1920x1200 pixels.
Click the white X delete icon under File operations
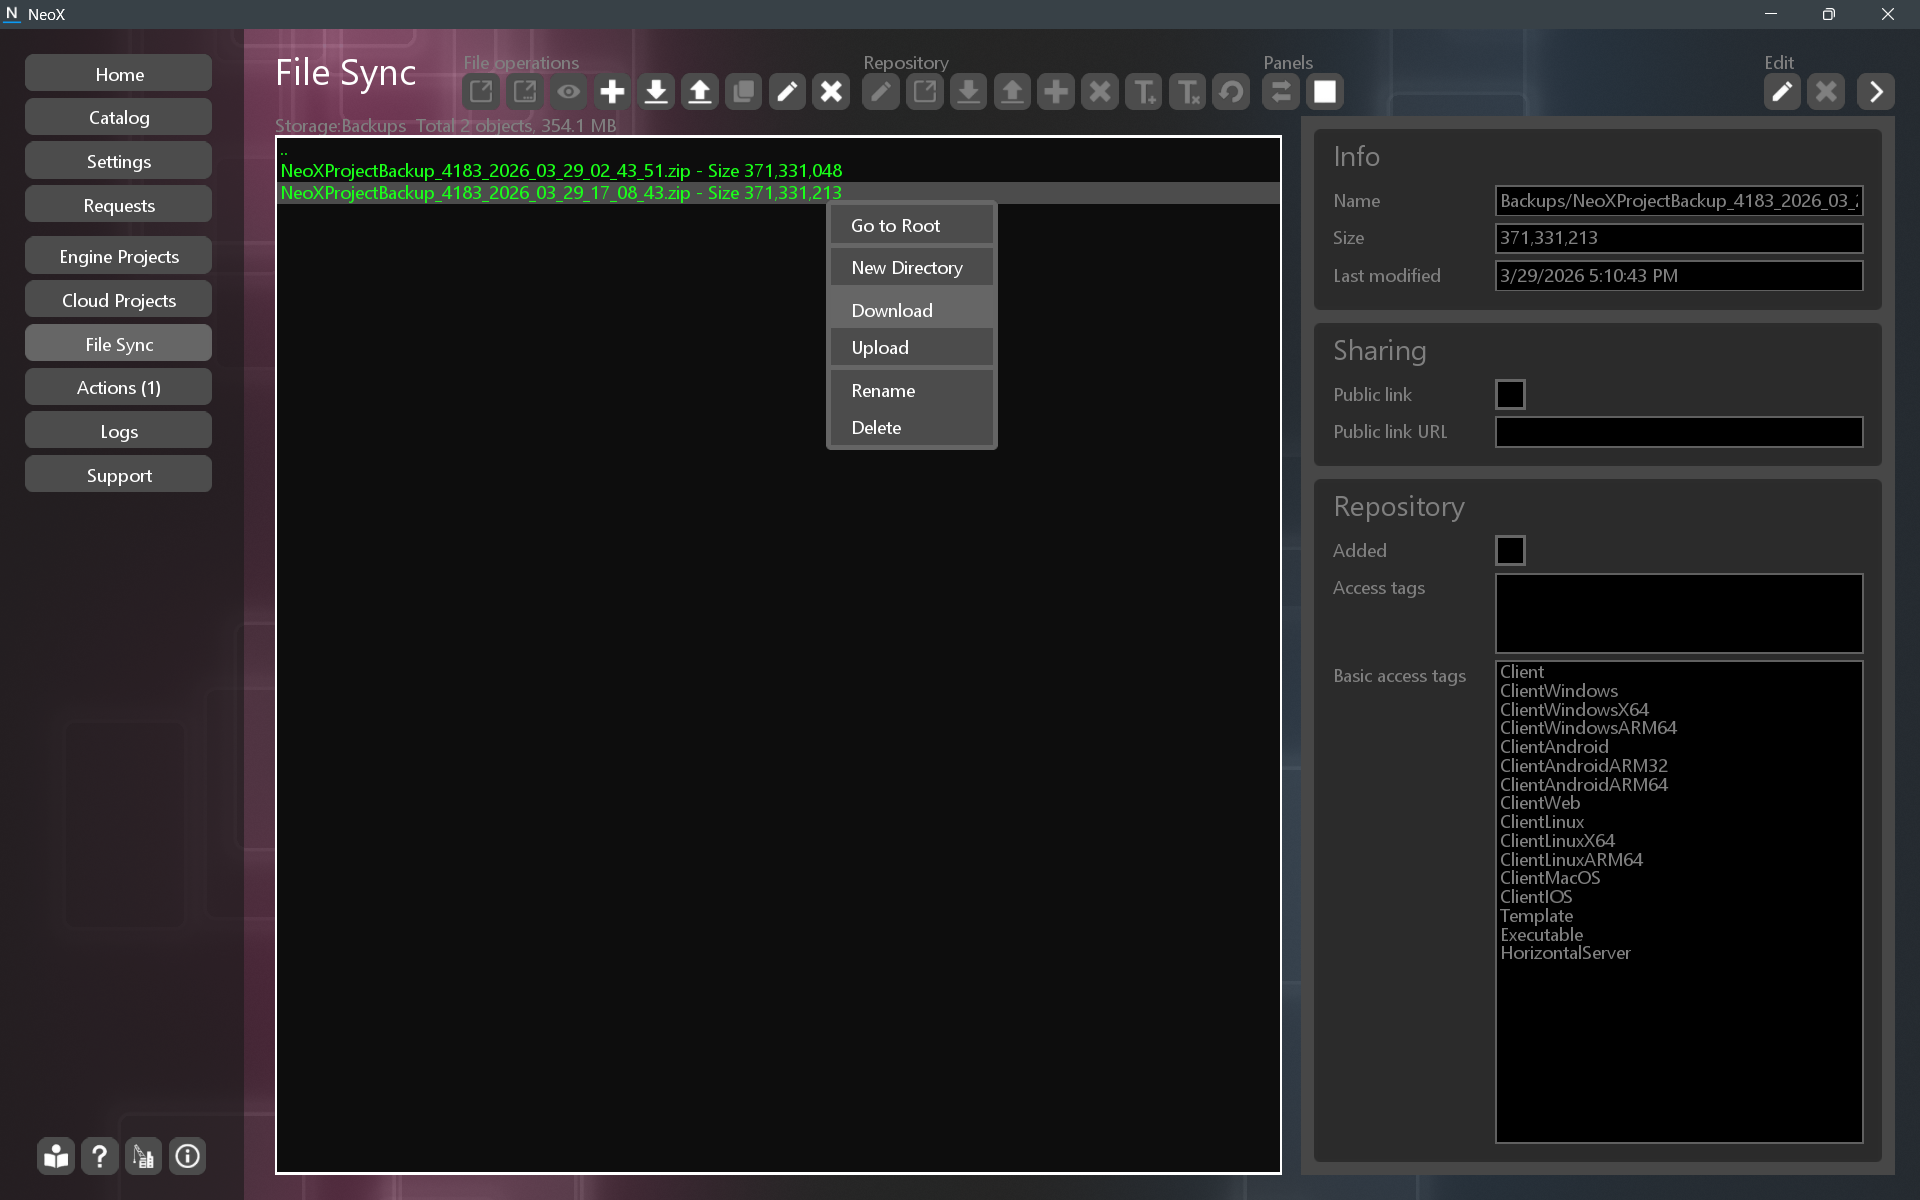pyautogui.click(x=831, y=92)
